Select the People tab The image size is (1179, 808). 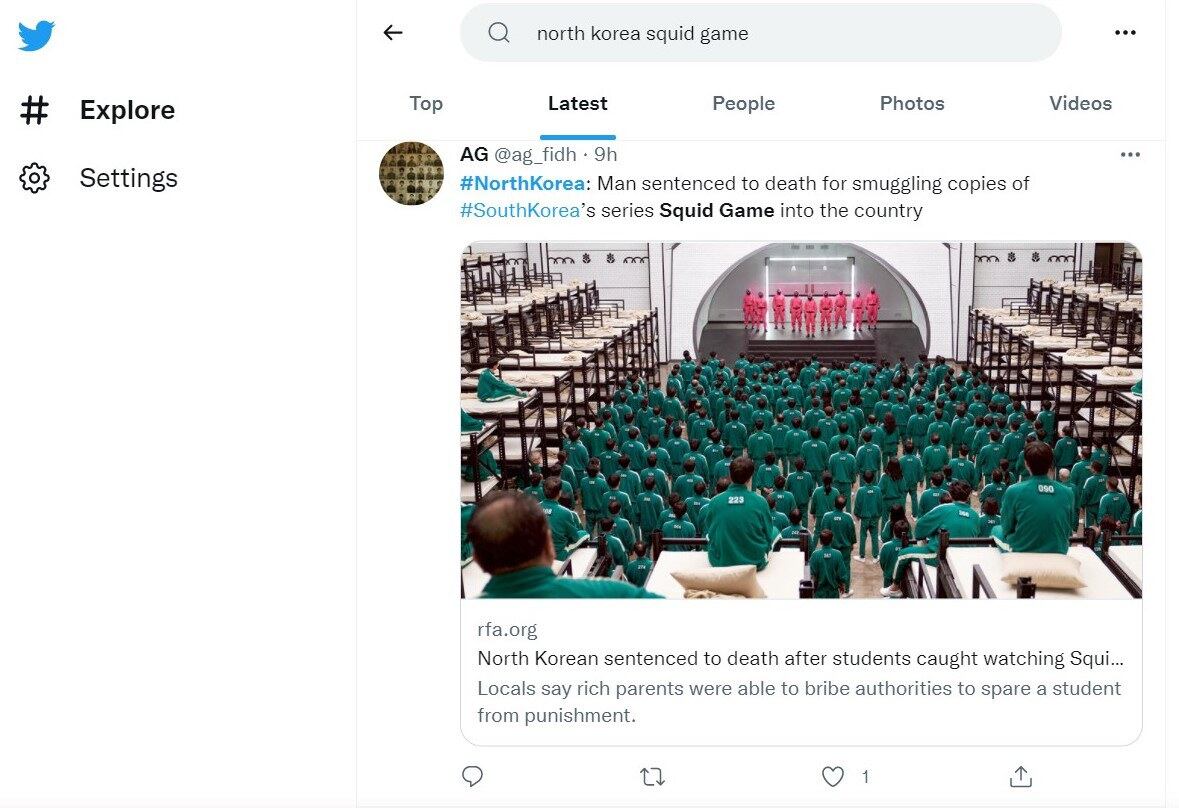pyautogui.click(x=743, y=103)
